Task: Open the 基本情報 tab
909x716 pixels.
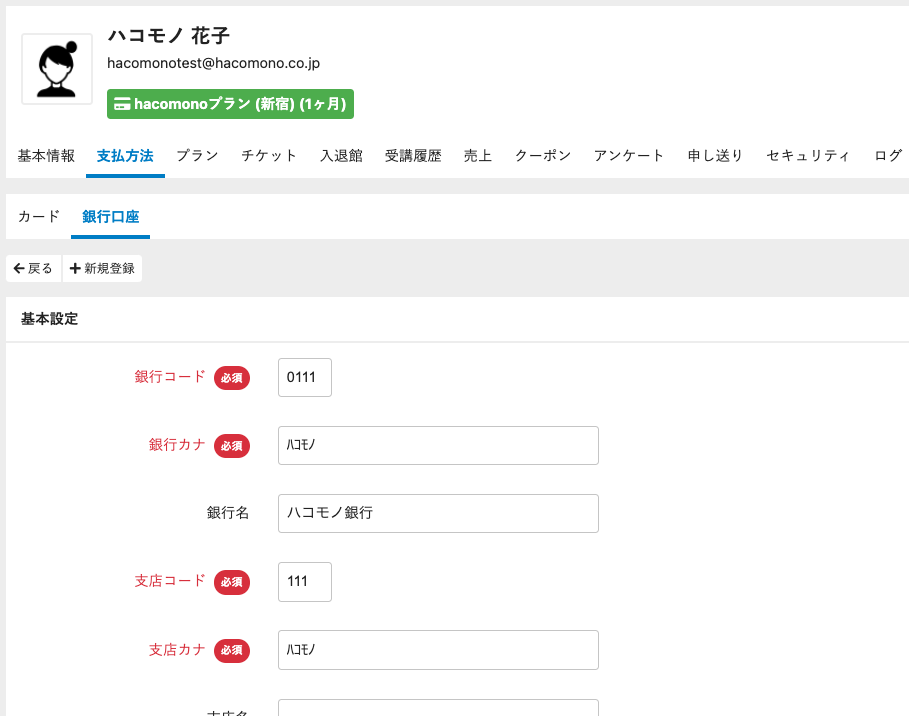Action: click(x=46, y=156)
